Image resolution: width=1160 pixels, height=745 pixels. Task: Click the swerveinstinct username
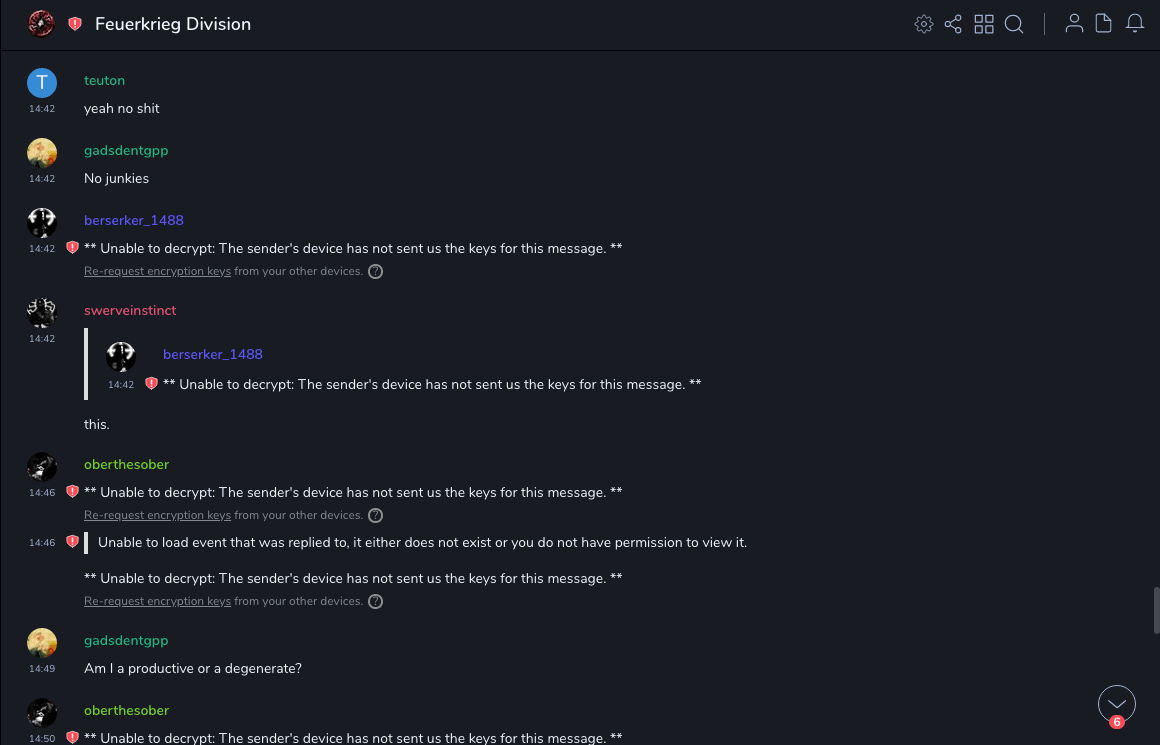[130, 310]
